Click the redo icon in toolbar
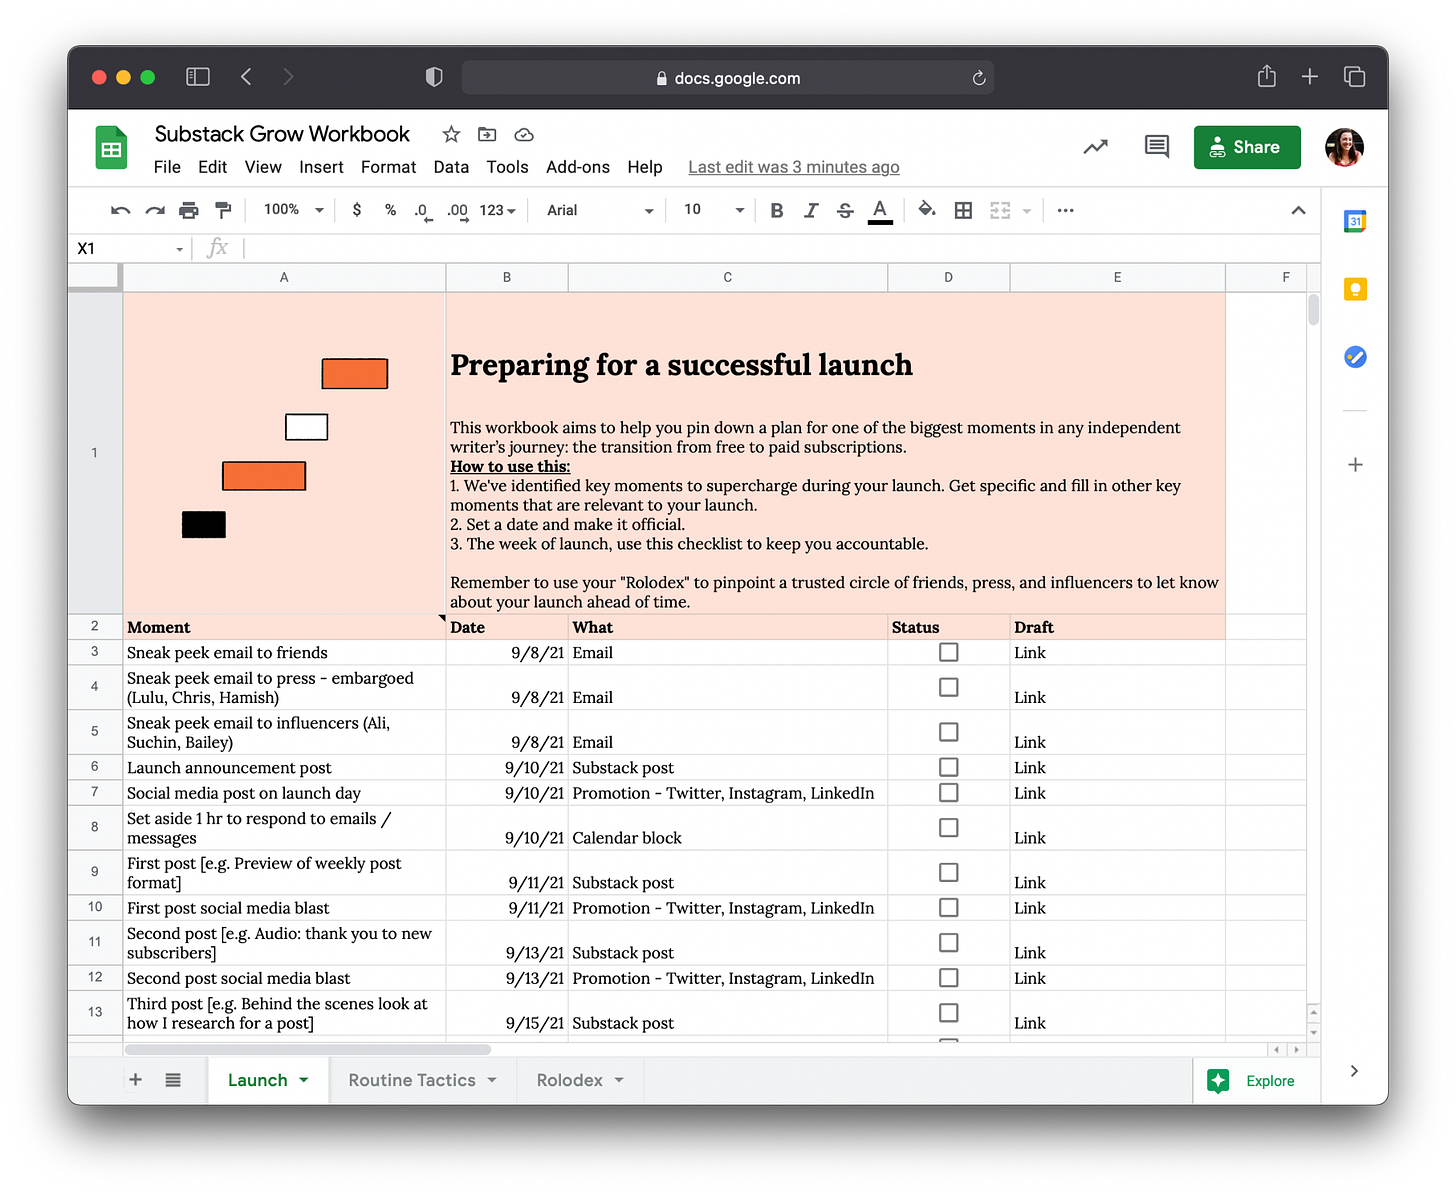The width and height of the screenshot is (1456, 1194). [x=155, y=210]
